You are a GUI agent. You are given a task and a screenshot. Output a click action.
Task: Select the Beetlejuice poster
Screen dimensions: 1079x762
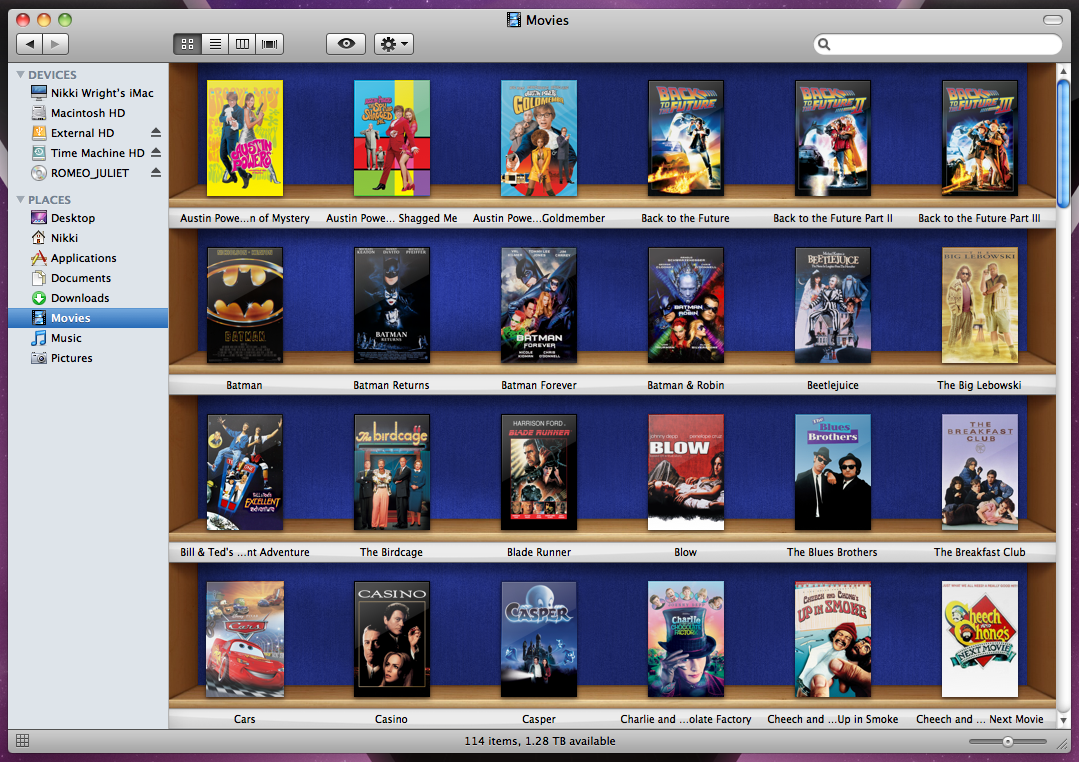833,305
